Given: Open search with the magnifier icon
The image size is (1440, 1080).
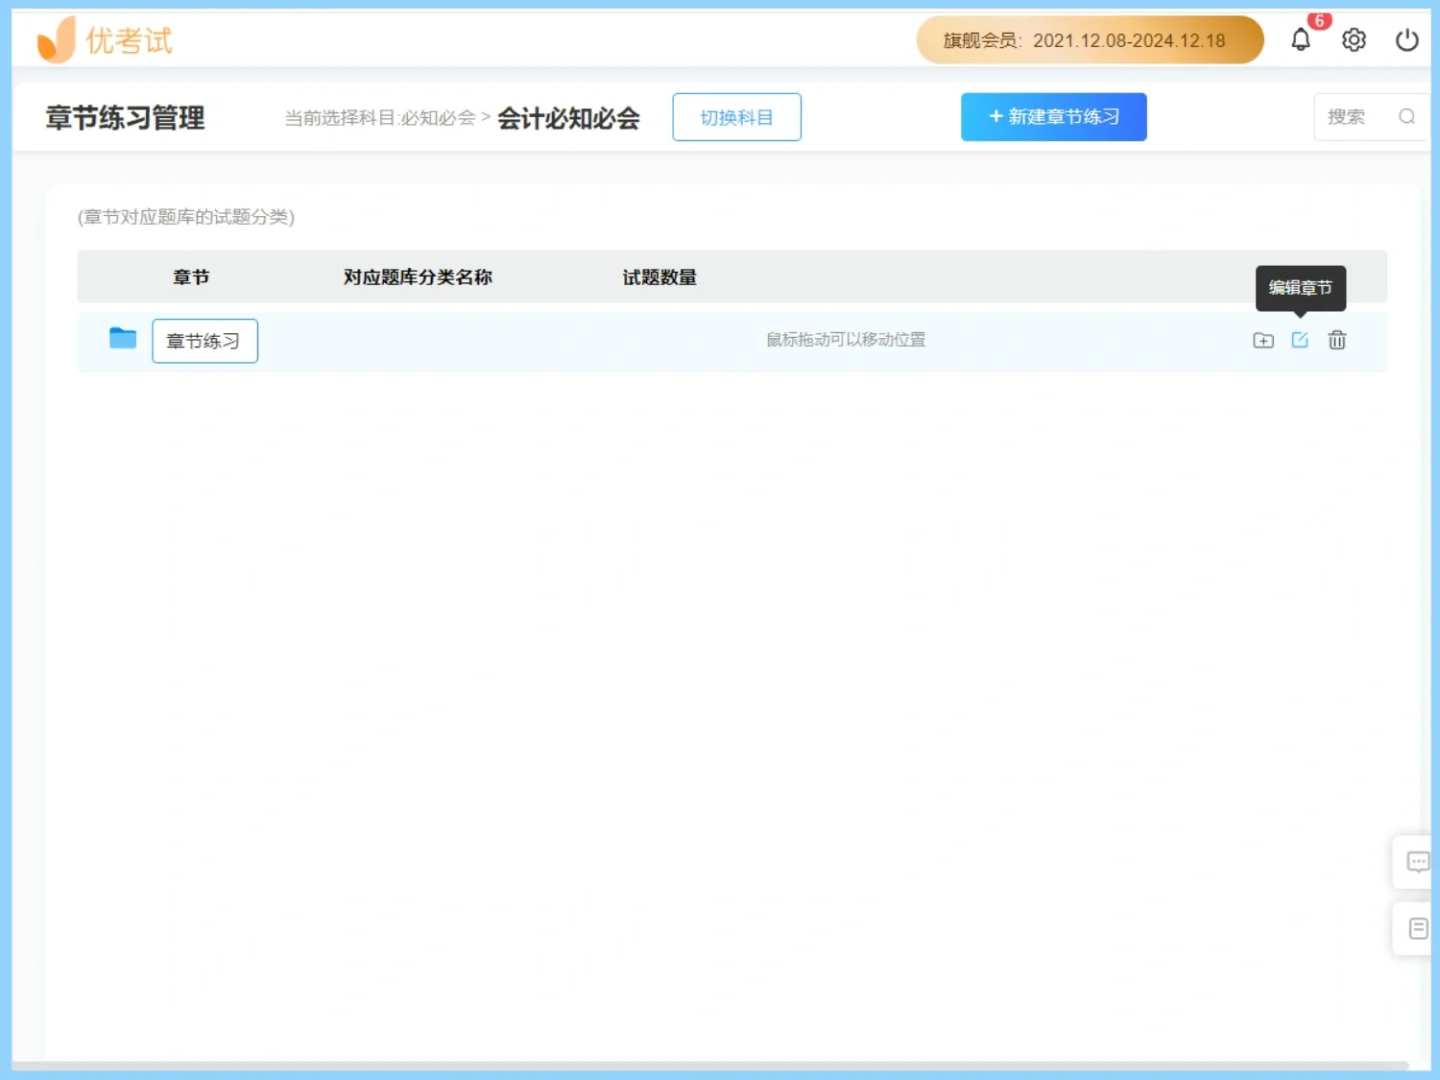Looking at the screenshot, I should tap(1407, 116).
